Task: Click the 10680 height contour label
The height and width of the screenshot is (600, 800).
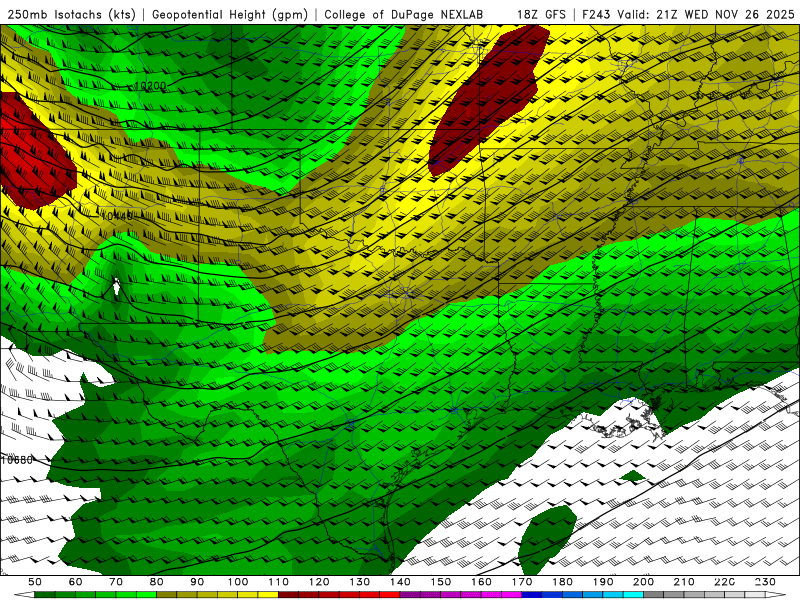Action: pos(17,460)
